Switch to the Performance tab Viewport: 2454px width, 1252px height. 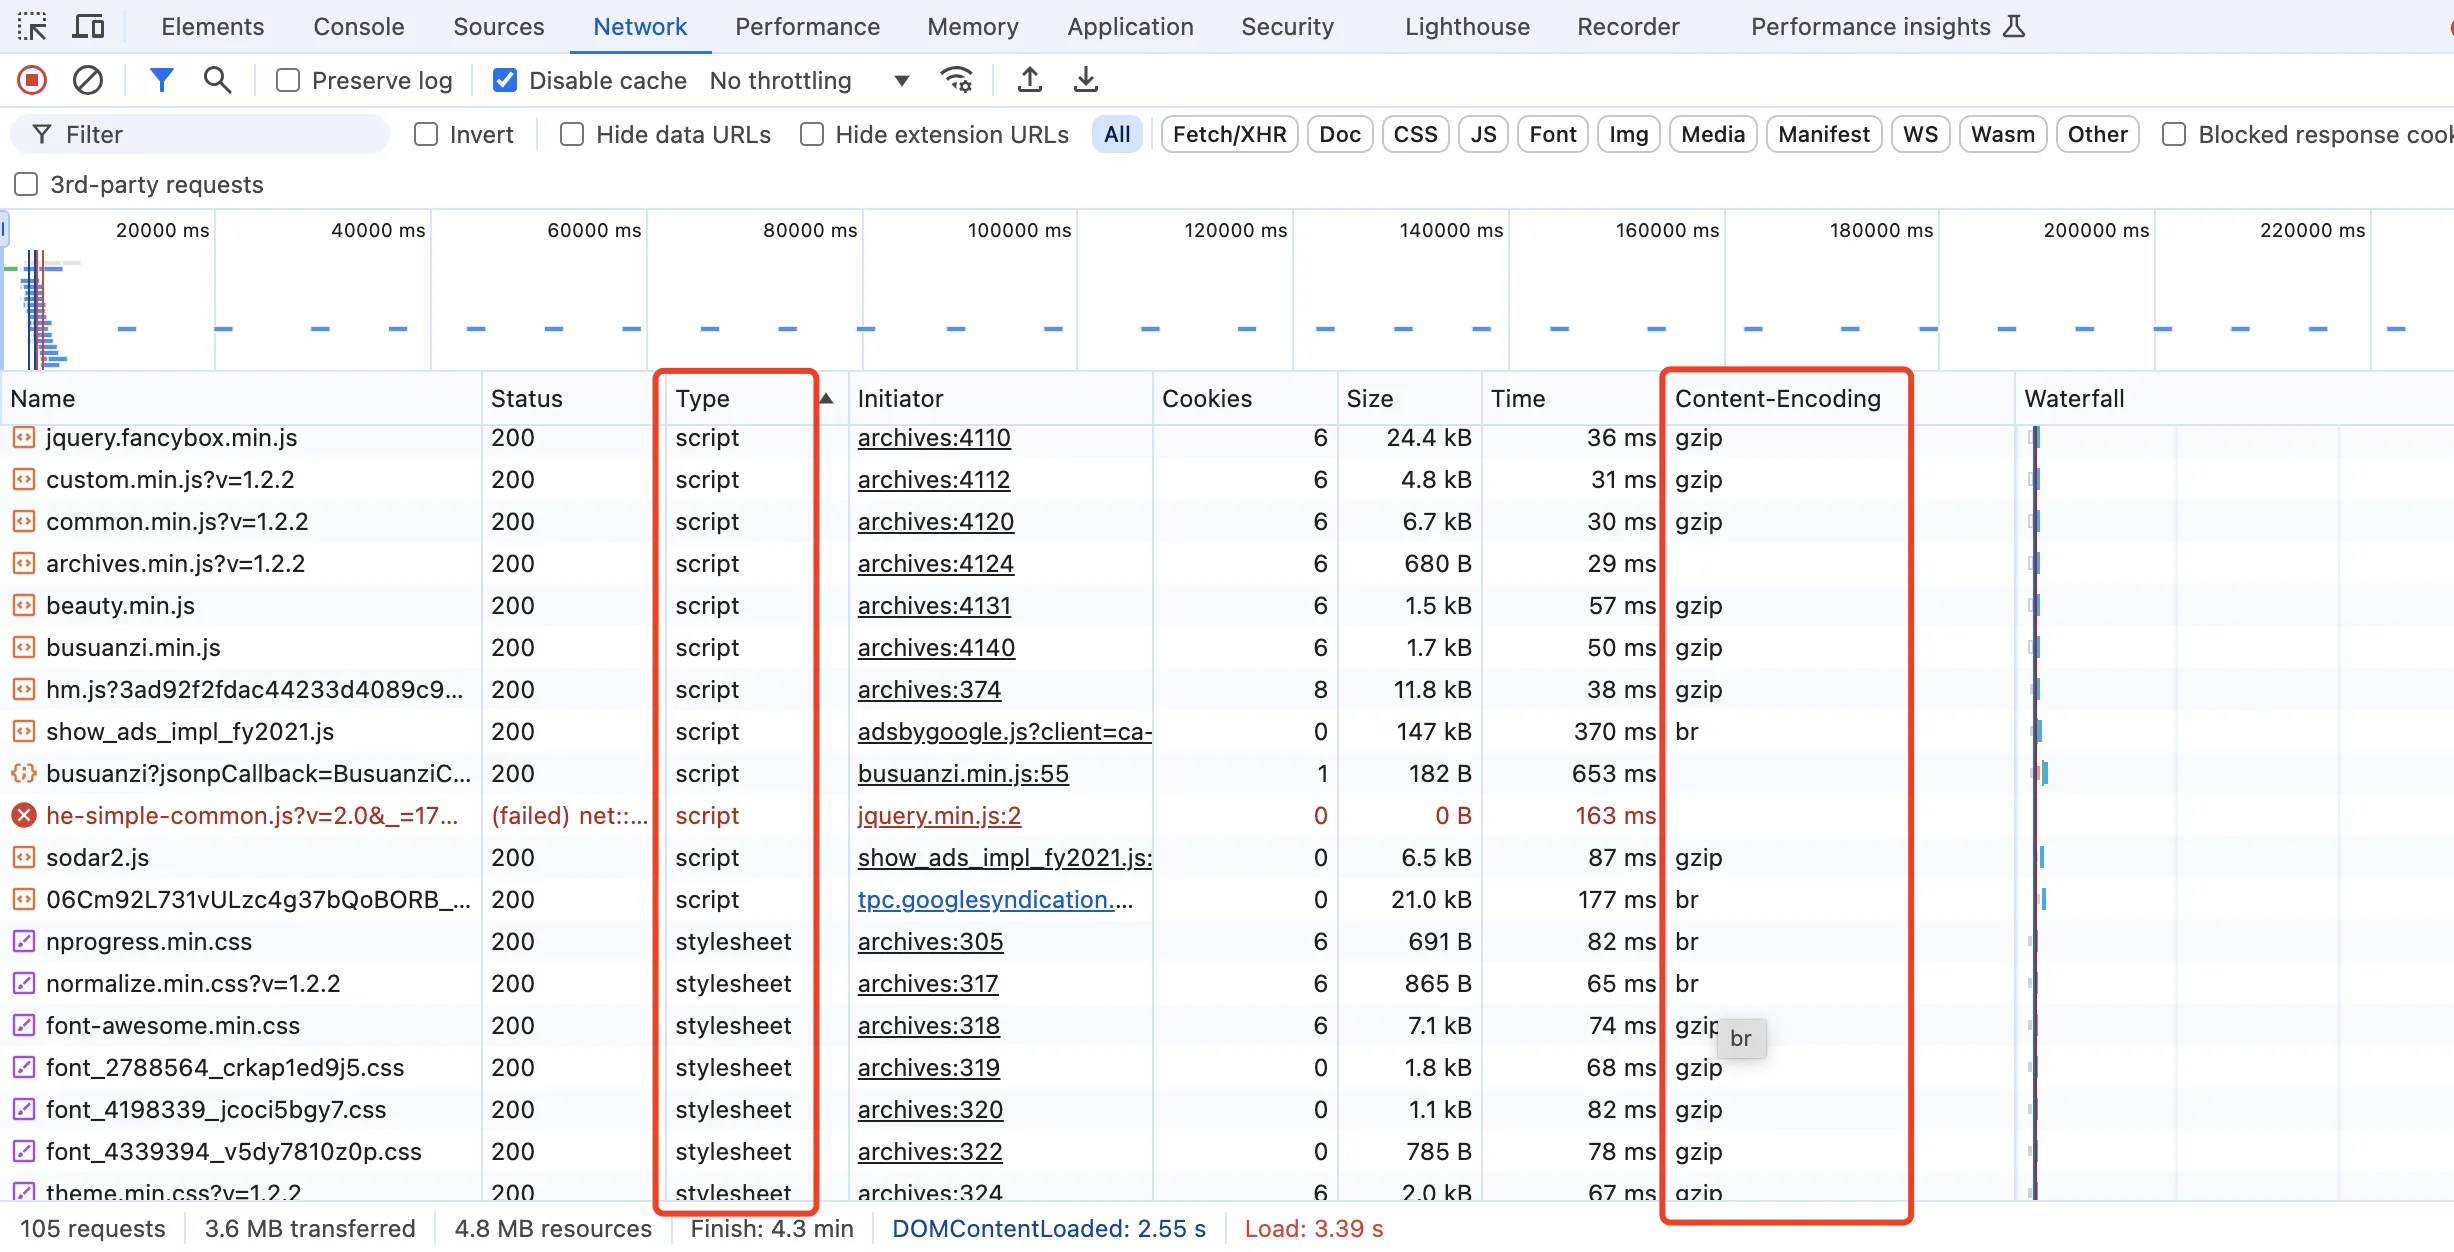click(808, 27)
